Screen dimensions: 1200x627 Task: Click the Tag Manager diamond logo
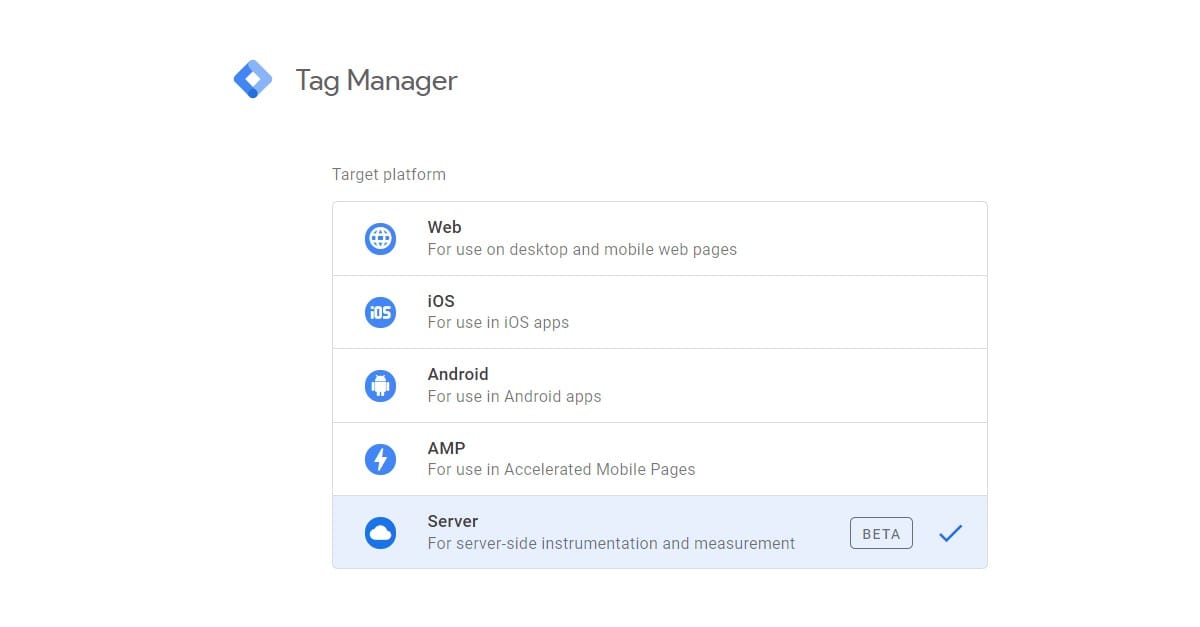252,79
